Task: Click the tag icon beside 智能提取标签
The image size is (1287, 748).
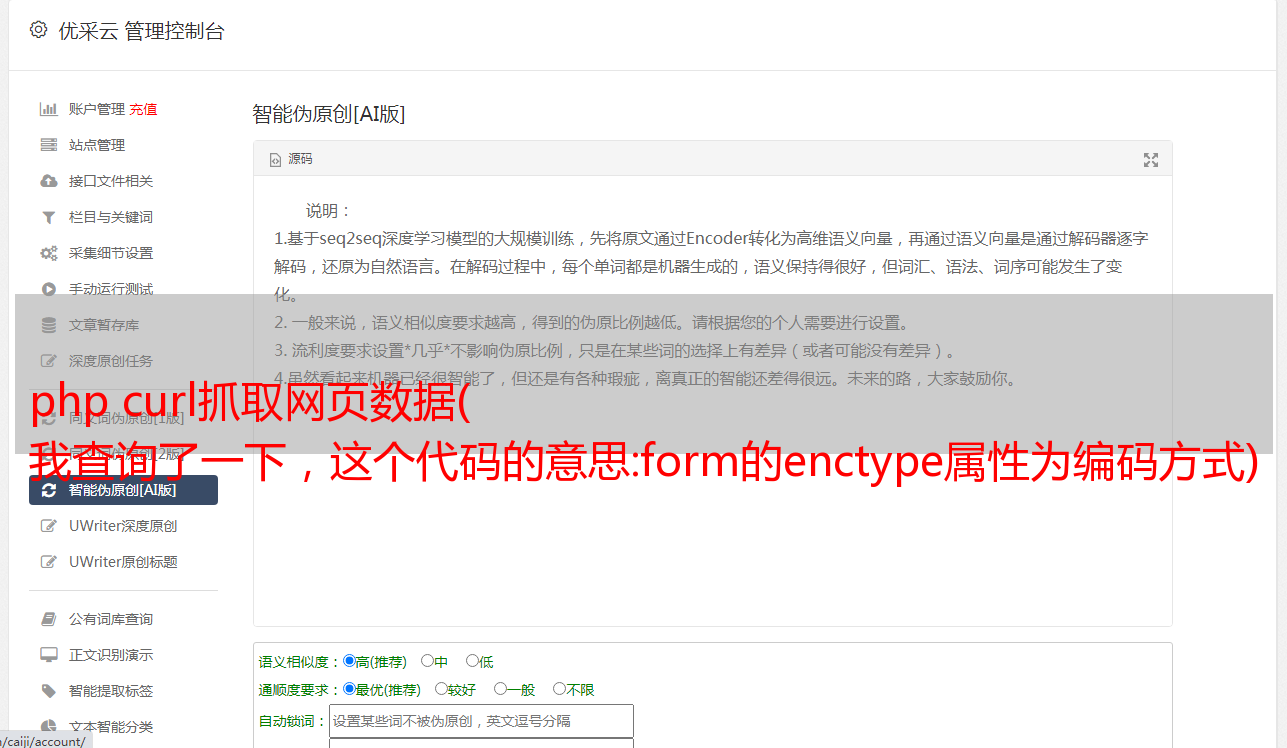Action: (x=48, y=691)
